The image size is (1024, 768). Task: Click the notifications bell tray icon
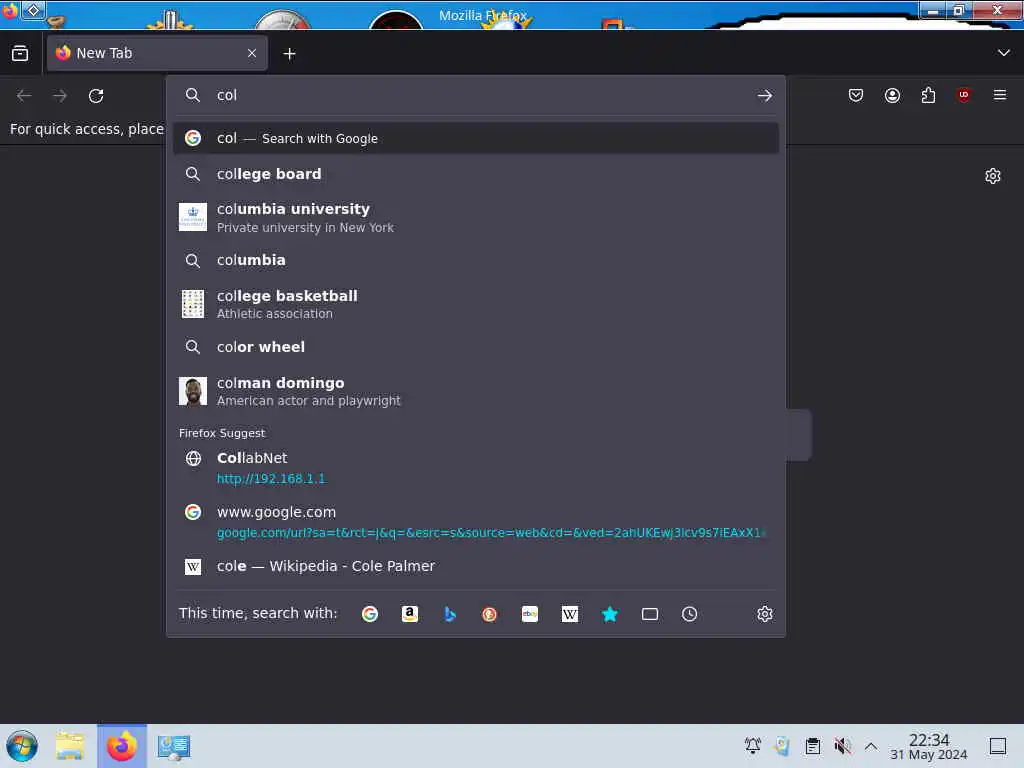[x=752, y=746]
